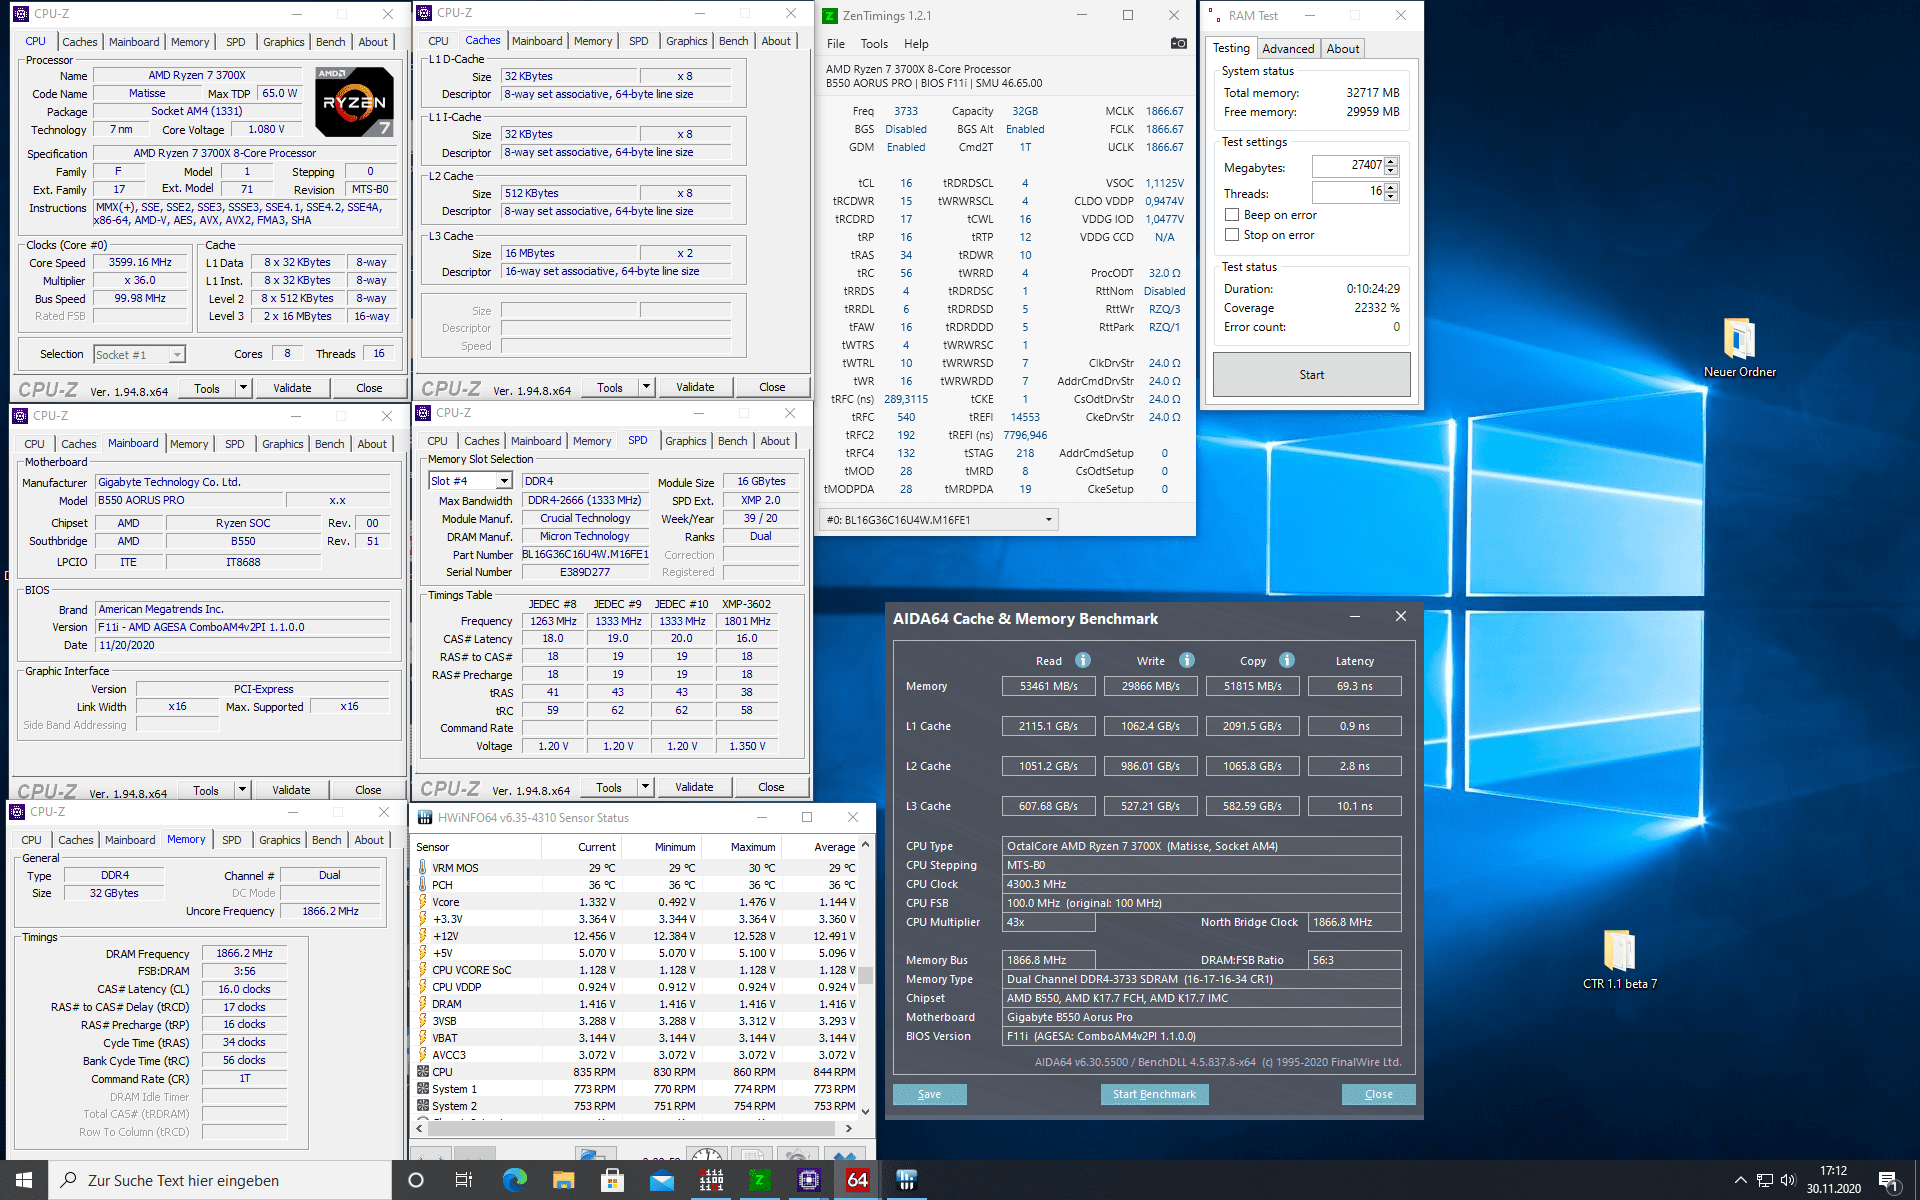Click the Ryzen 7 logo in the CPU-Z CPU window
The height and width of the screenshot is (1200, 1920).
[355, 102]
